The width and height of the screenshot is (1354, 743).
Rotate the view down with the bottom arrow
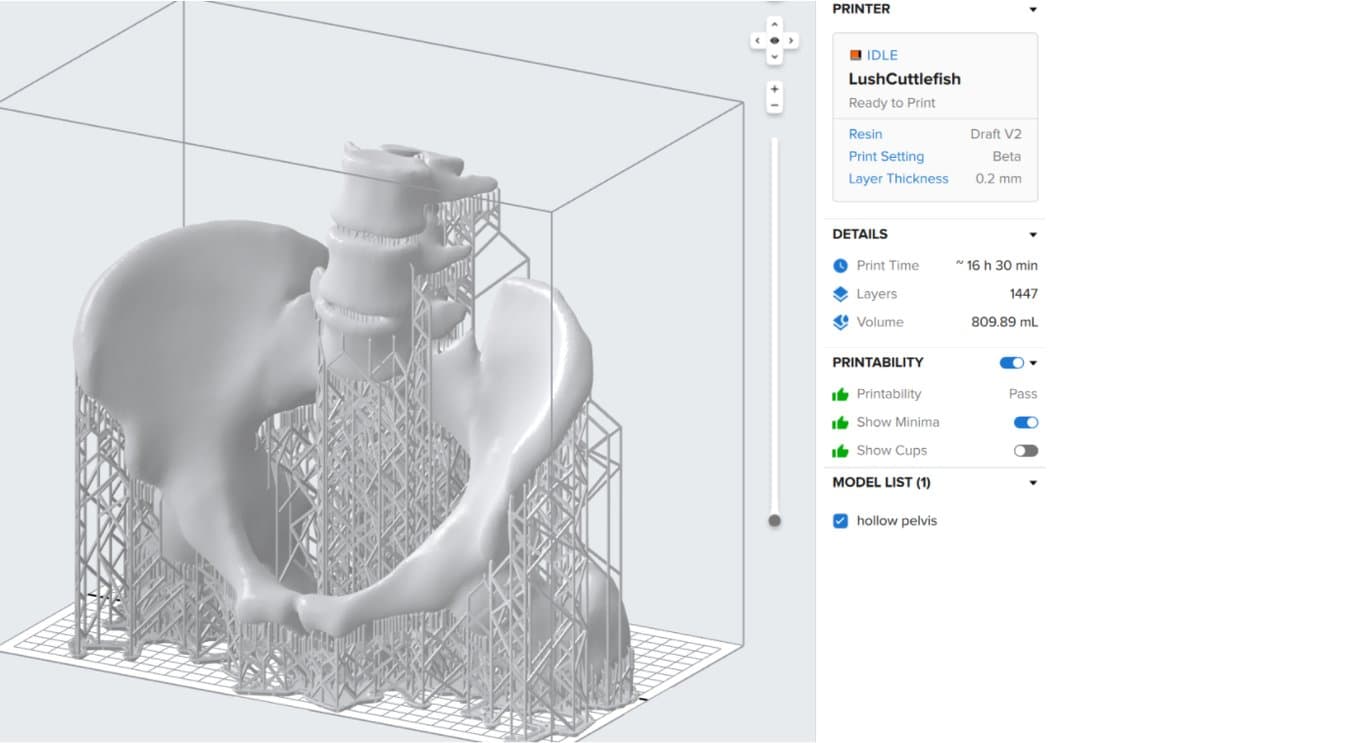774,57
